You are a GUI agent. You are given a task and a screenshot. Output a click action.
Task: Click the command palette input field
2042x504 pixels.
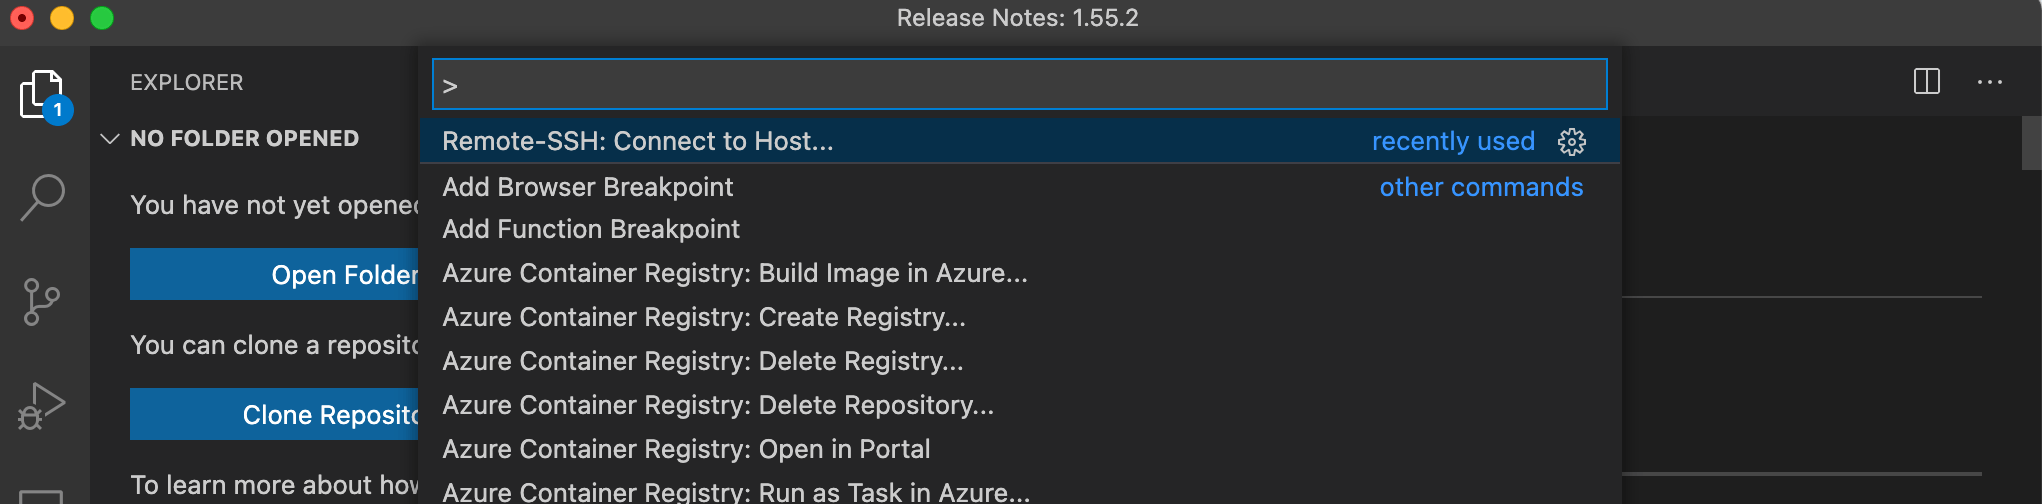coord(1020,85)
